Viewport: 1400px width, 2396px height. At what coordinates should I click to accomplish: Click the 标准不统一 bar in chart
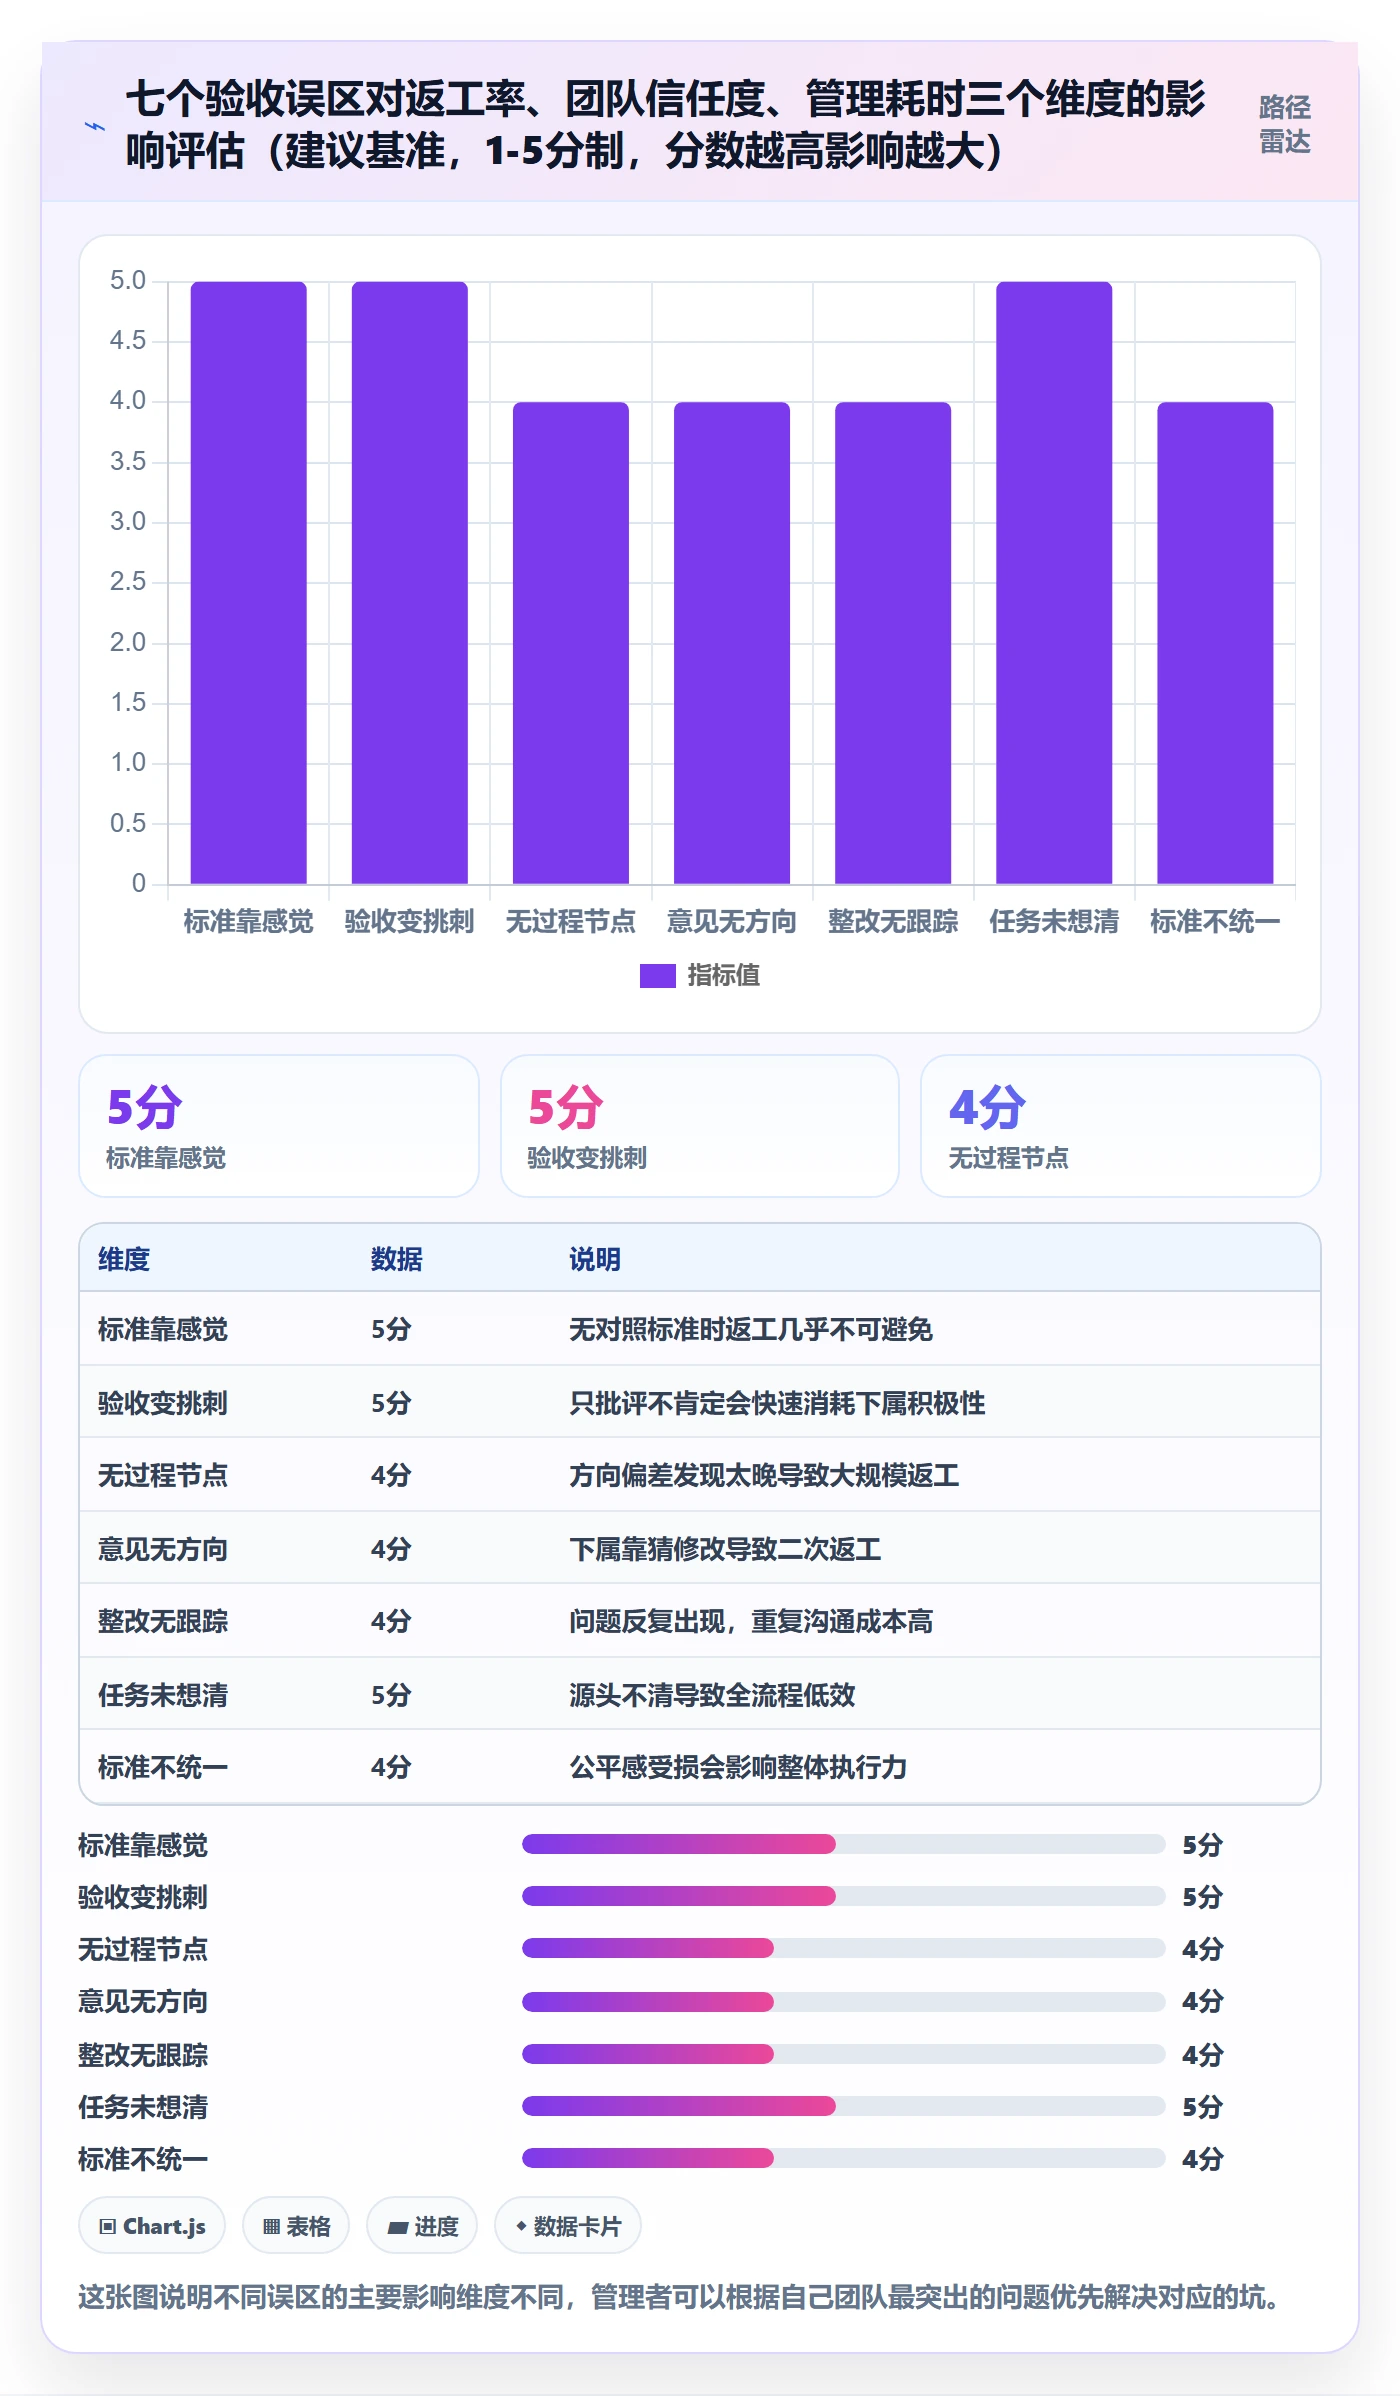tap(1215, 643)
